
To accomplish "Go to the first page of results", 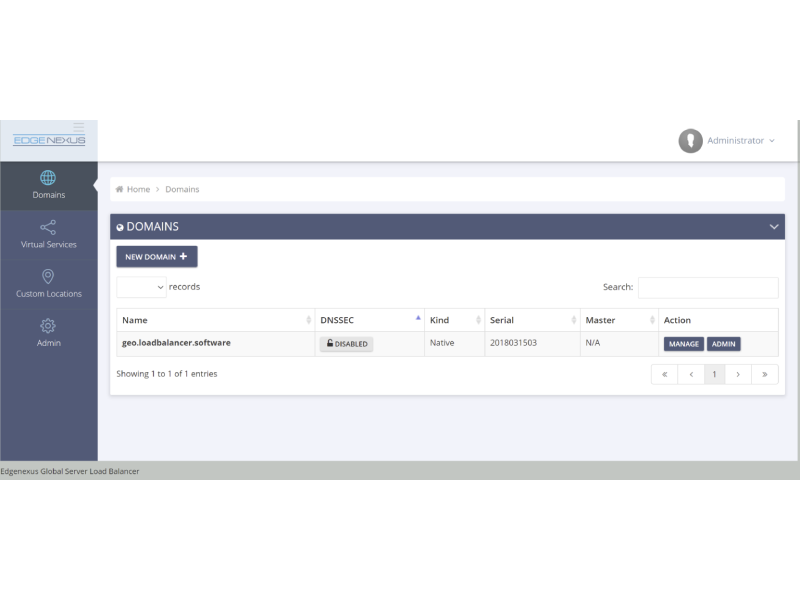I will tap(664, 374).
